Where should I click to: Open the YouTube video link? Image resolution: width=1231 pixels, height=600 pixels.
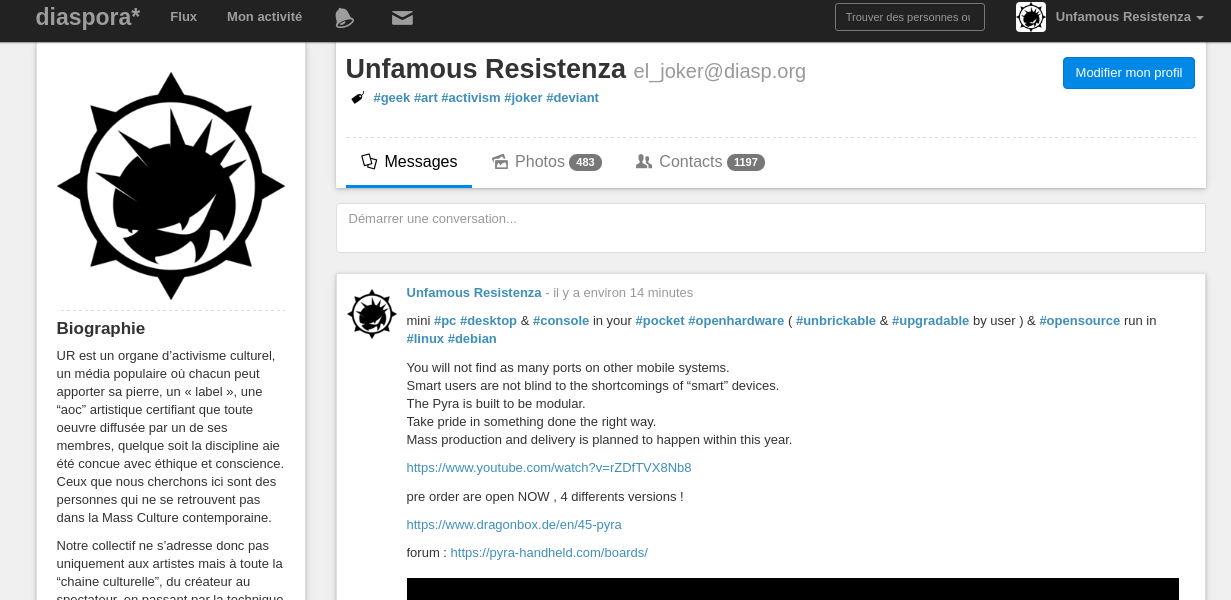click(548, 468)
